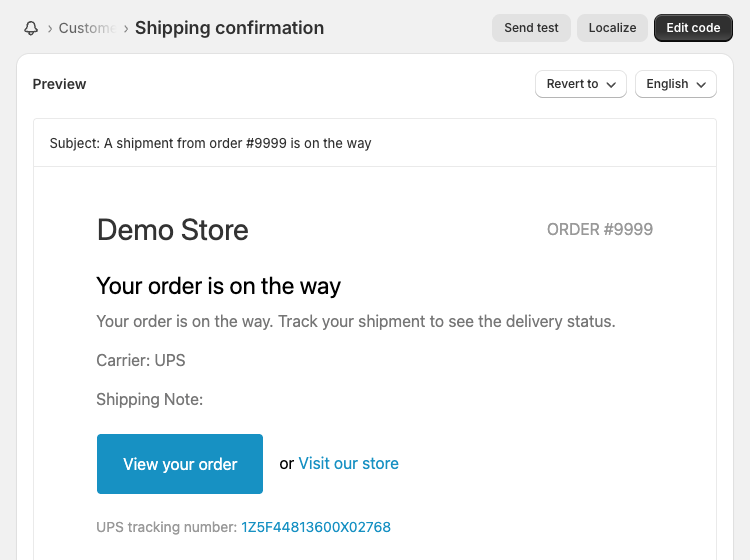Click the Carrier: UPS line
Screen dimensions: 750x560
pyautogui.click(x=140, y=360)
